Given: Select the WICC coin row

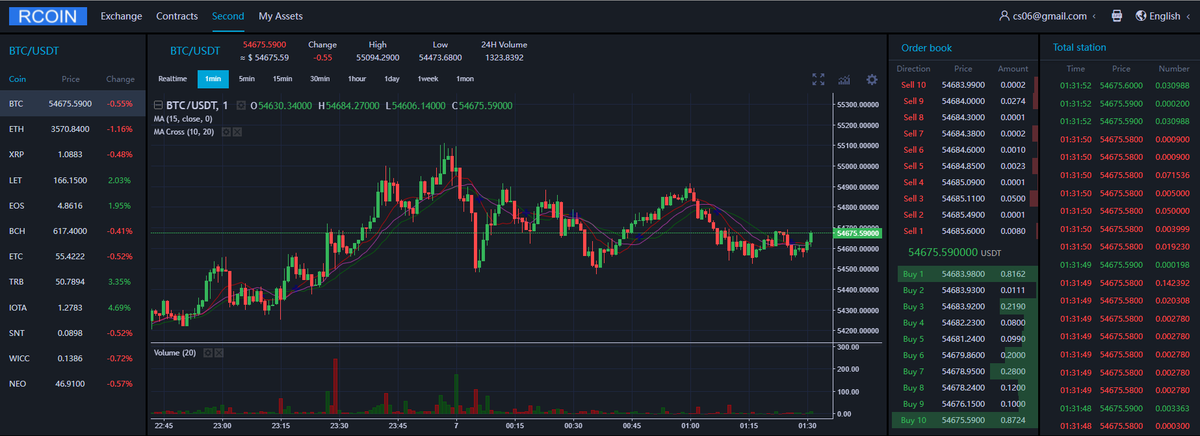Looking at the screenshot, I should (73, 359).
